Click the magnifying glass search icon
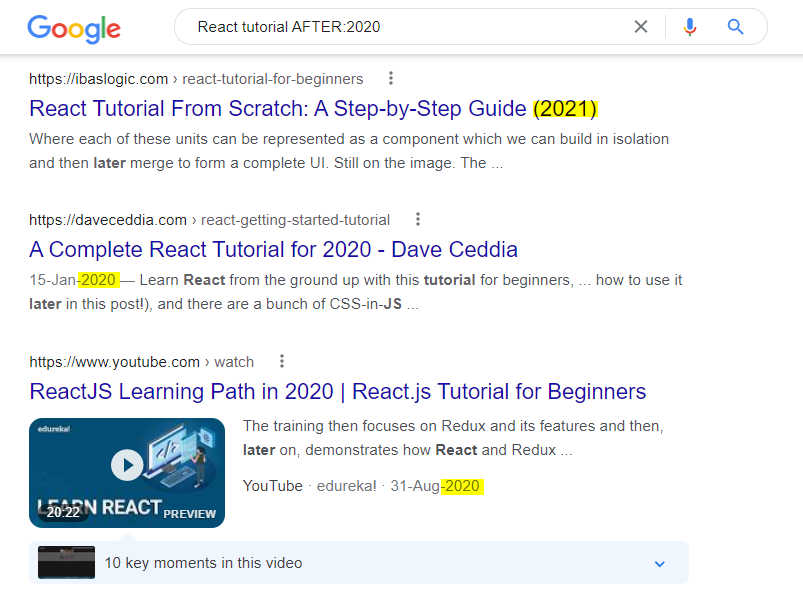The width and height of the screenshot is (803, 590). (735, 27)
